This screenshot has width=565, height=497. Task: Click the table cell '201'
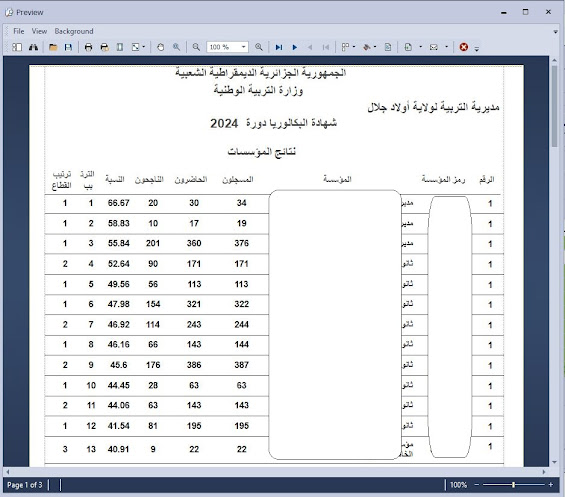(153, 243)
